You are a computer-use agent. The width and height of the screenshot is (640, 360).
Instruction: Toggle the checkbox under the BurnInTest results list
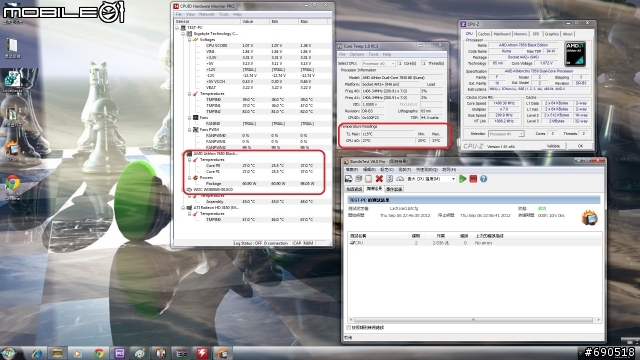pos(348,327)
